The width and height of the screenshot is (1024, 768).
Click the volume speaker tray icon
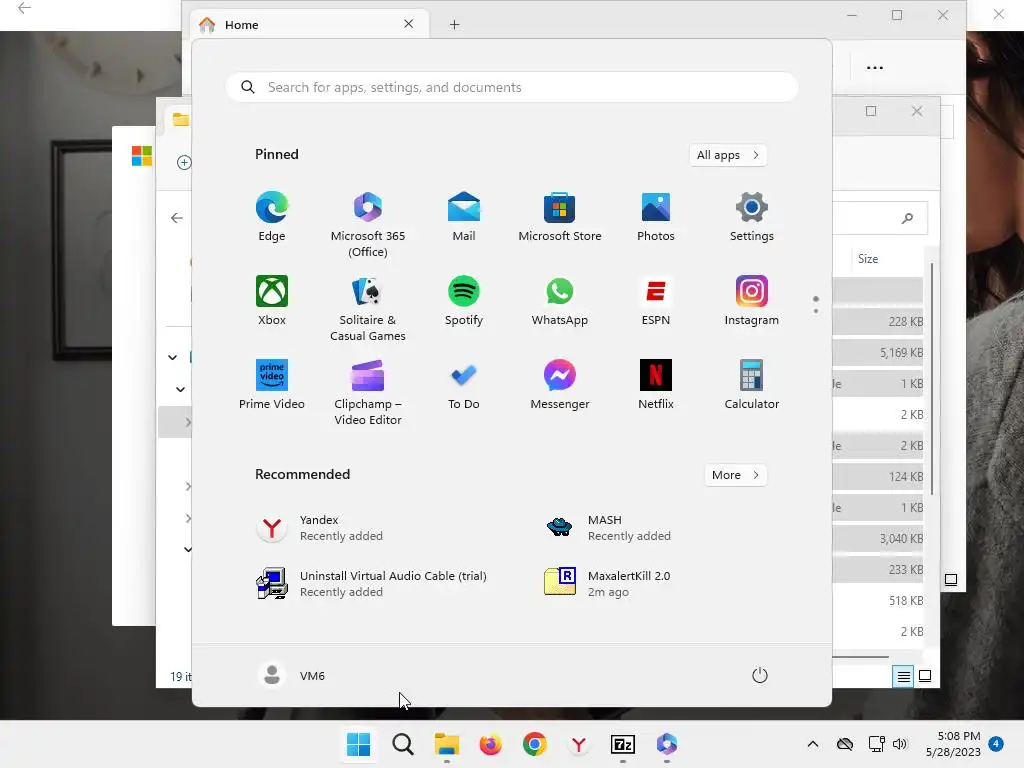coord(900,744)
